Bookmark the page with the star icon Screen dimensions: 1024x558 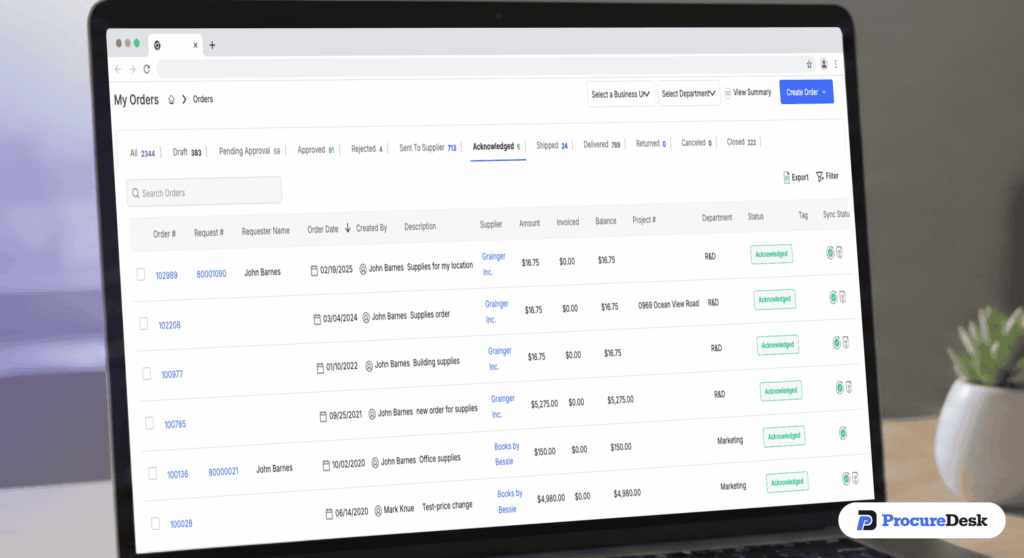[809, 64]
